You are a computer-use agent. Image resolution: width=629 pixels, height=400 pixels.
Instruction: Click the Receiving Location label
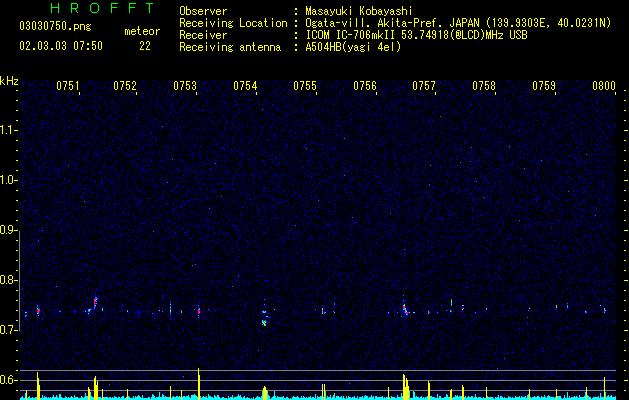pyautogui.click(x=233, y=23)
